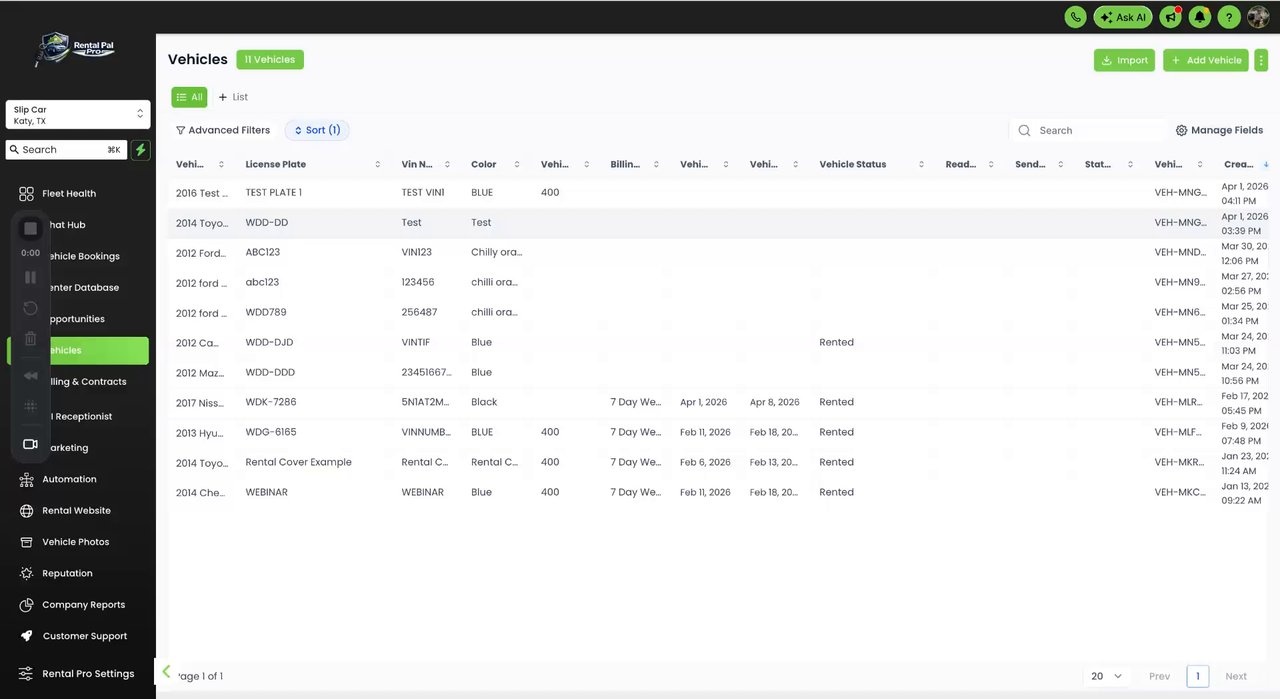
Task: Click the Chilly ora... color cell
Action: [x=496, y=252]
